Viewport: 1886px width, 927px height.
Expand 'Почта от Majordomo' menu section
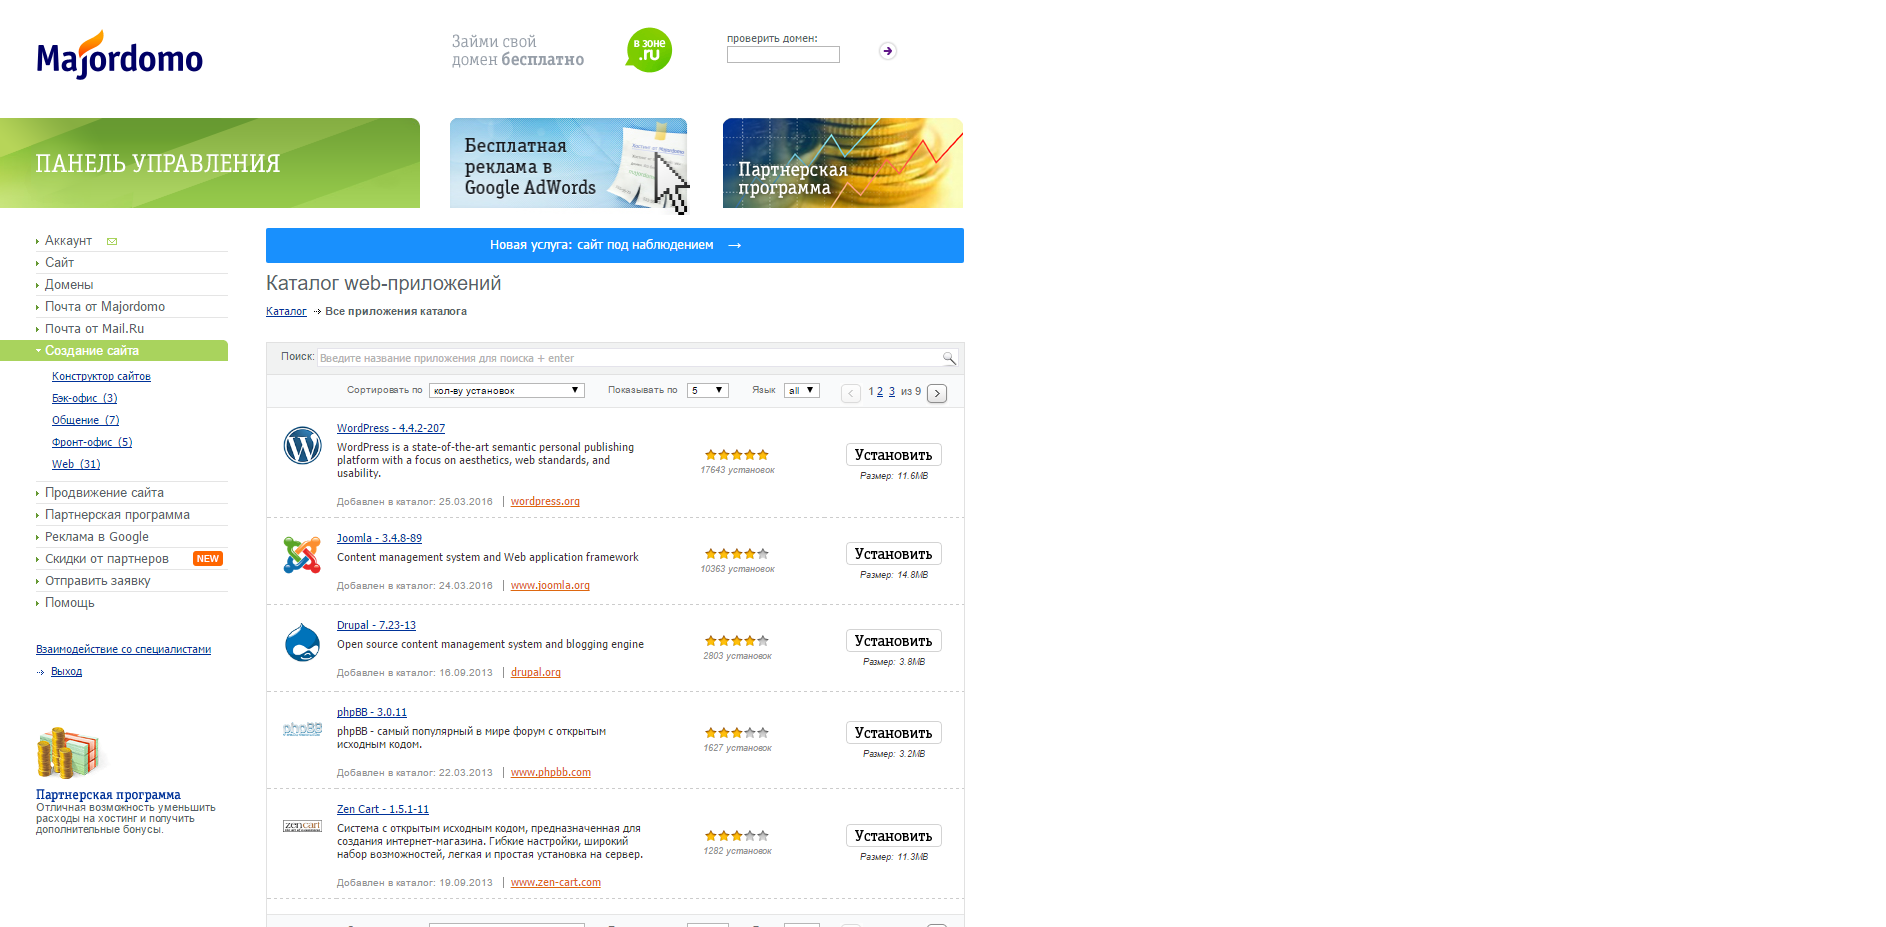click(105, 307)
